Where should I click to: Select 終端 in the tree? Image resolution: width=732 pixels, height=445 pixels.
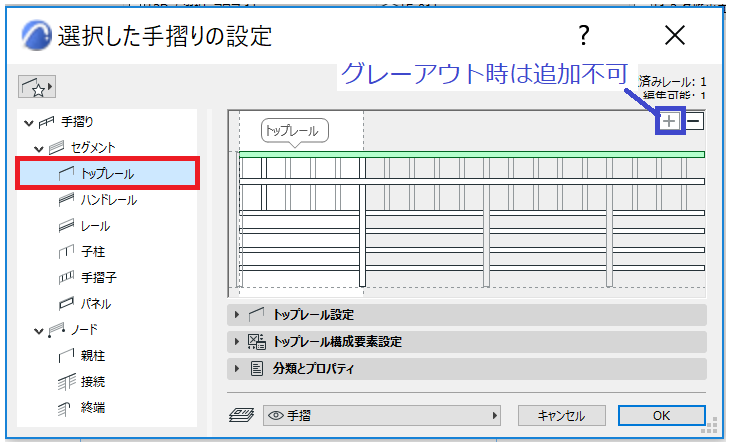click(92, 408)
